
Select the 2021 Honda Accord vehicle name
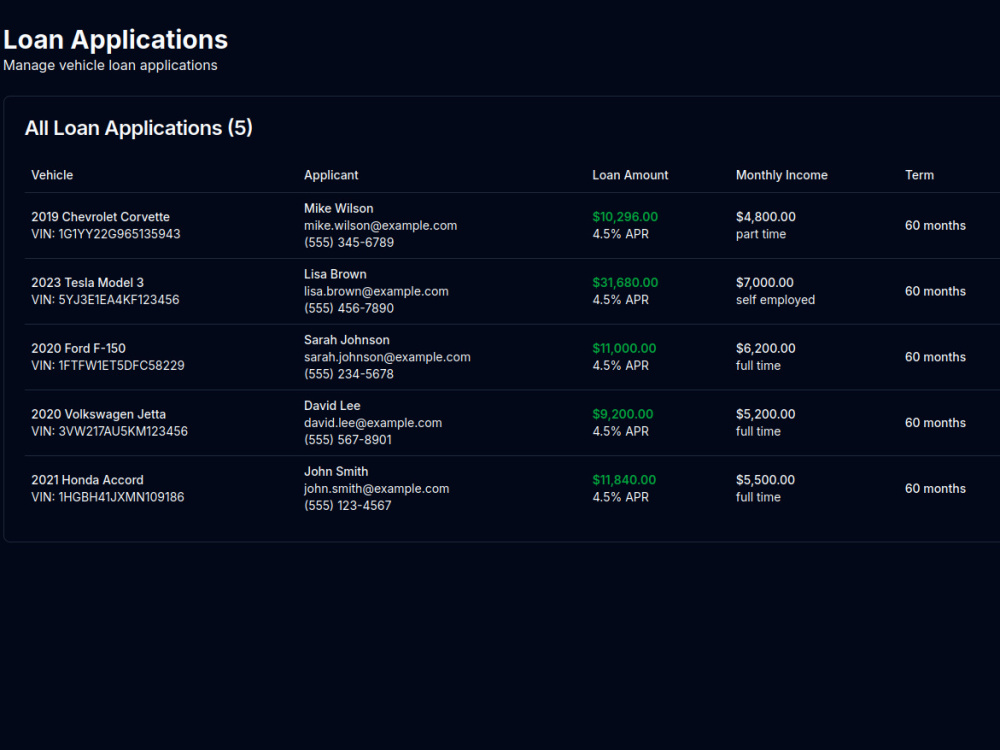(87, 480)
